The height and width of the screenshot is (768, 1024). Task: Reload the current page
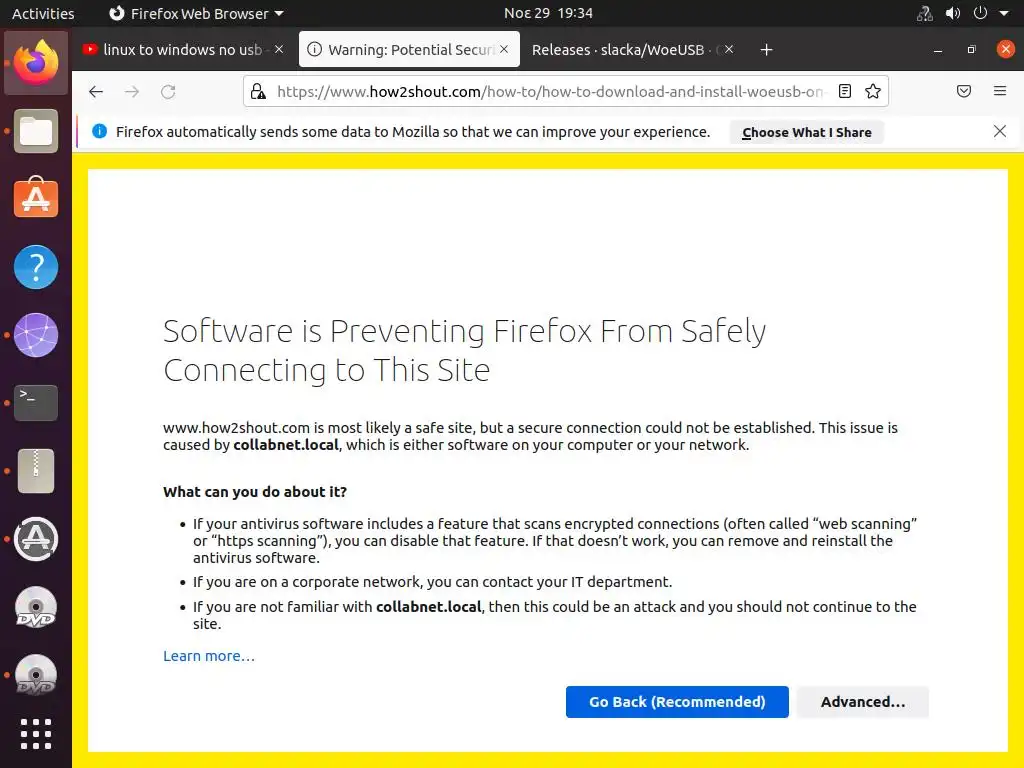pos(168,92)
